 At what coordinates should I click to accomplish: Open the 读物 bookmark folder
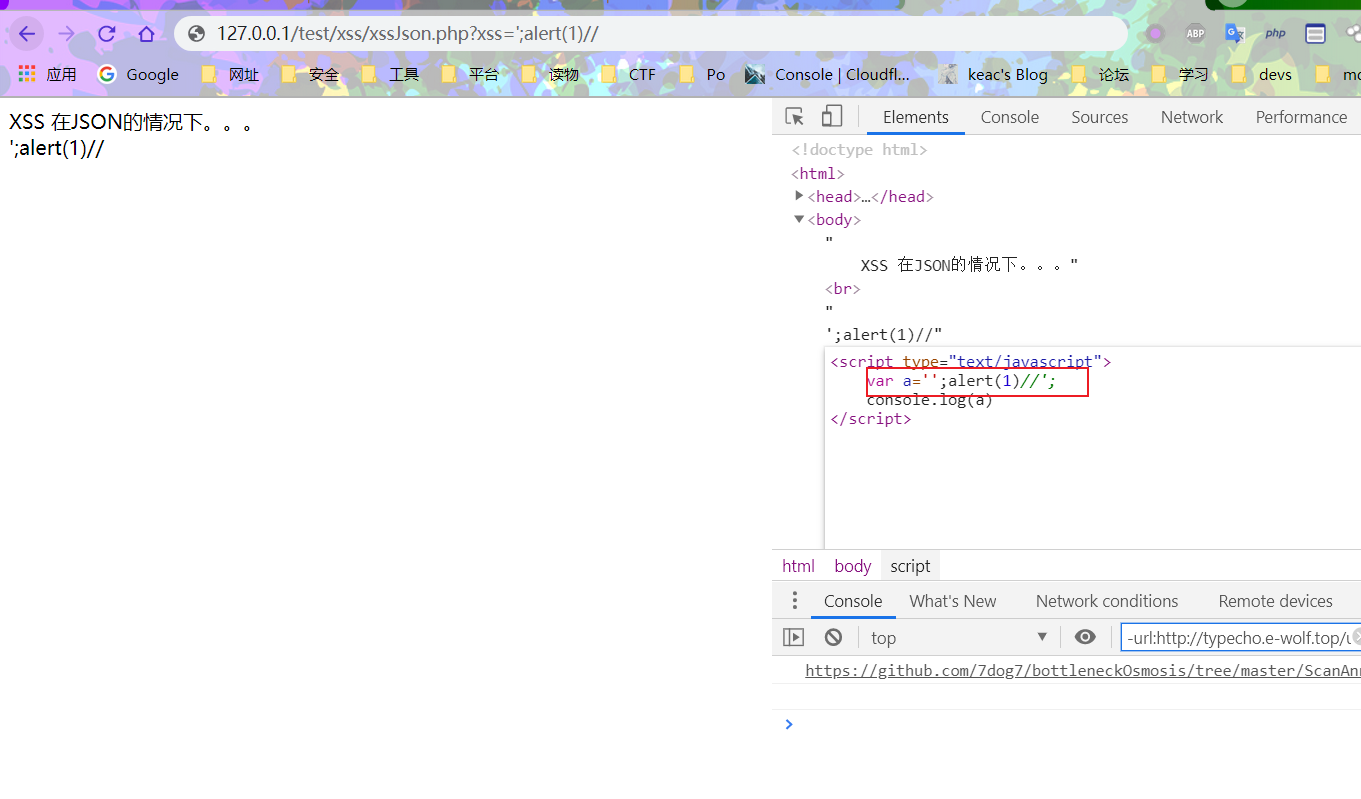click(x=550, y=74)
